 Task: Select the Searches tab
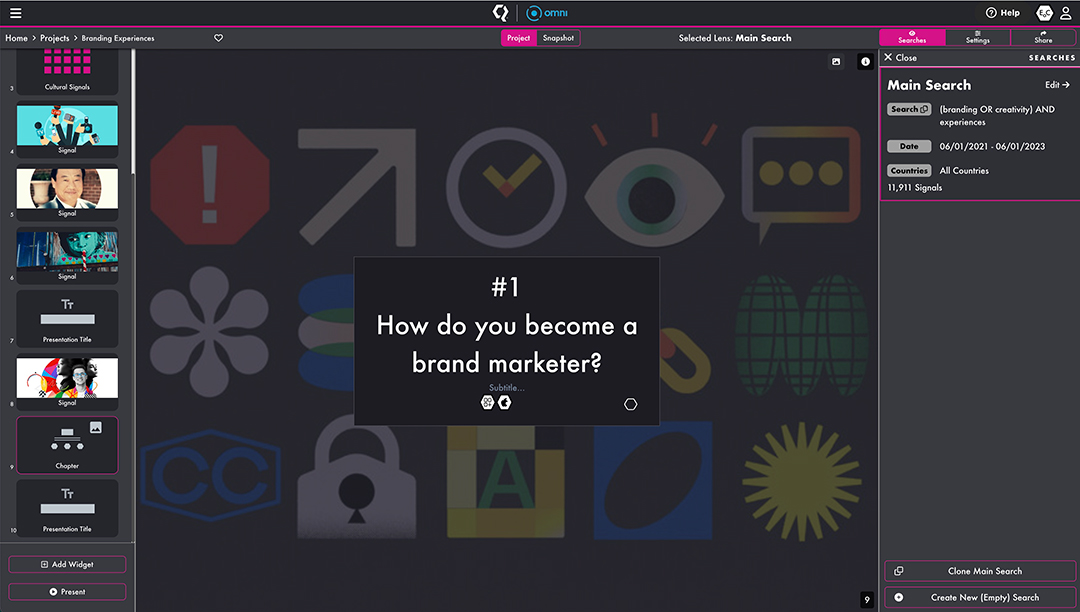pyautogui.click(x=912, y=38)
